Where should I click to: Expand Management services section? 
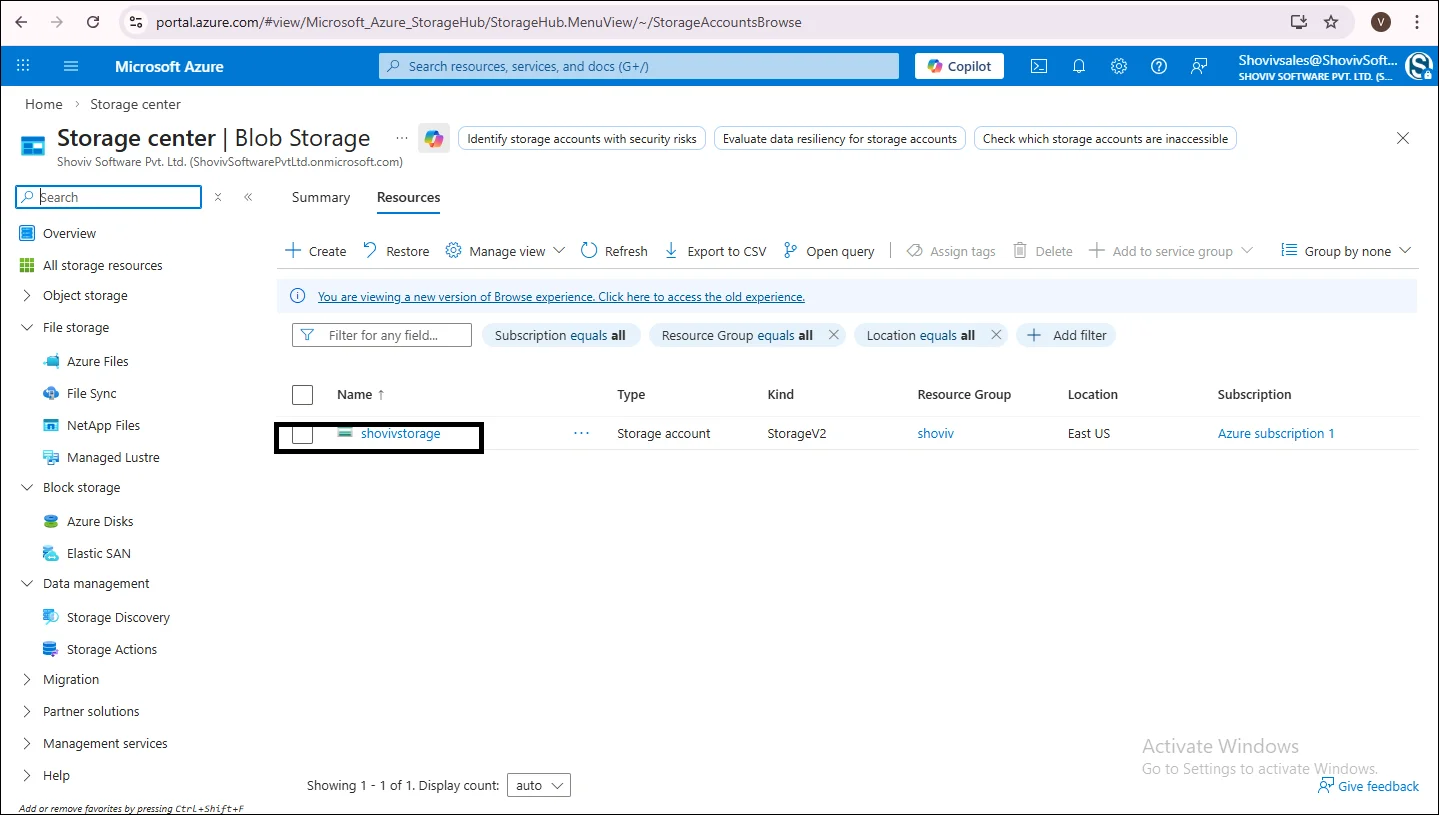pos(27,744)
